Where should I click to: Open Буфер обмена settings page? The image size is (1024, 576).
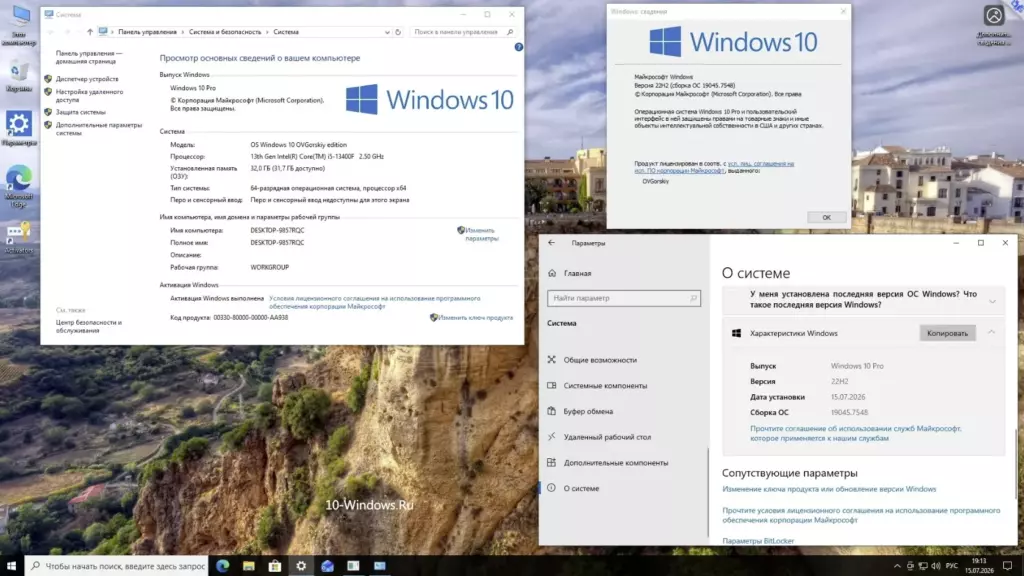click(588, 411)
